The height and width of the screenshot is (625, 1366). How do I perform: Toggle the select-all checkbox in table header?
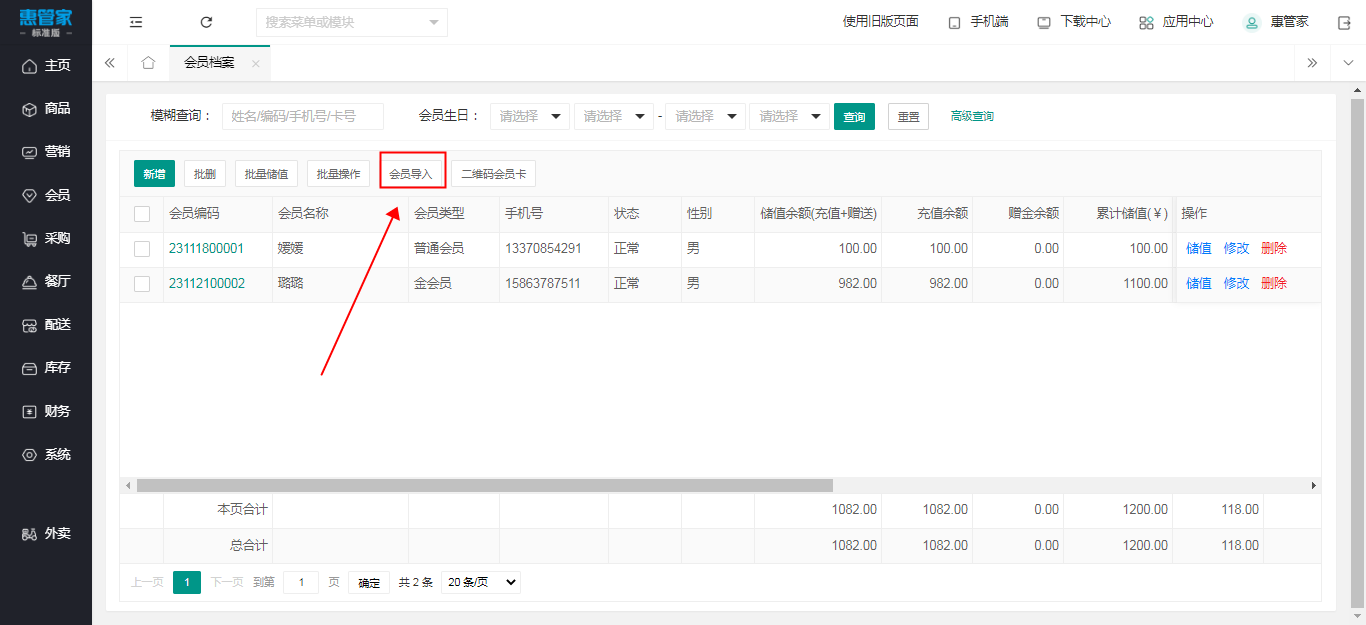(x=142, y=214)
